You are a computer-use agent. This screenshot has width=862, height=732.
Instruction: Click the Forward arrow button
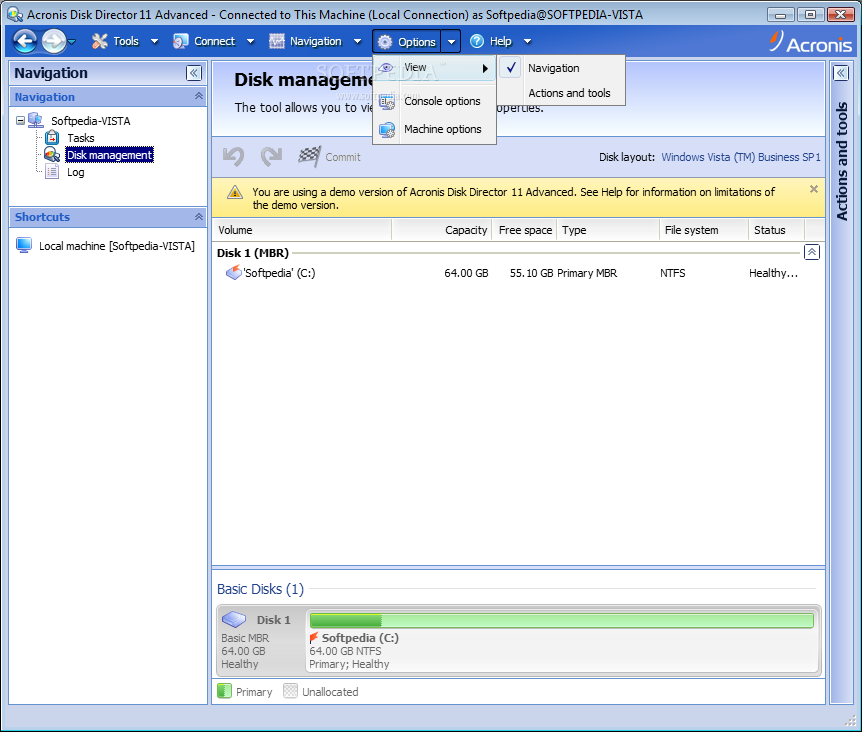(54, 41)
